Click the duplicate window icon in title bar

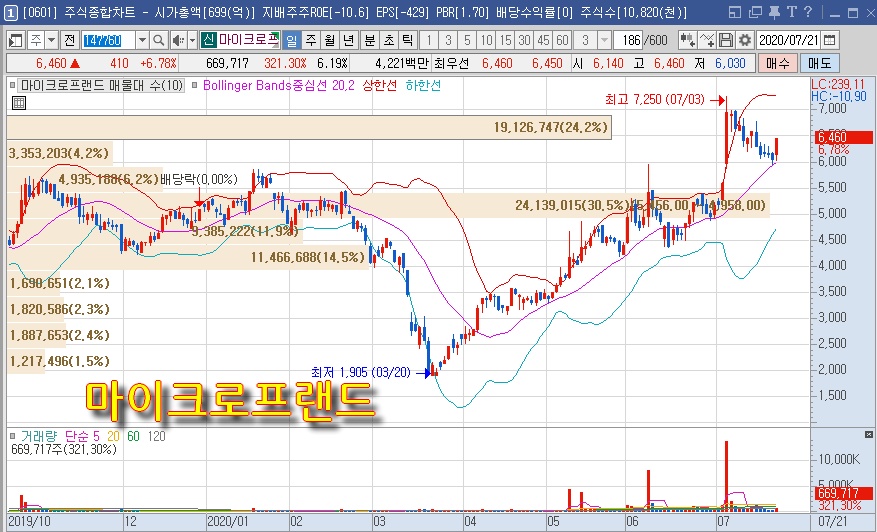click(x=755, y=12)
